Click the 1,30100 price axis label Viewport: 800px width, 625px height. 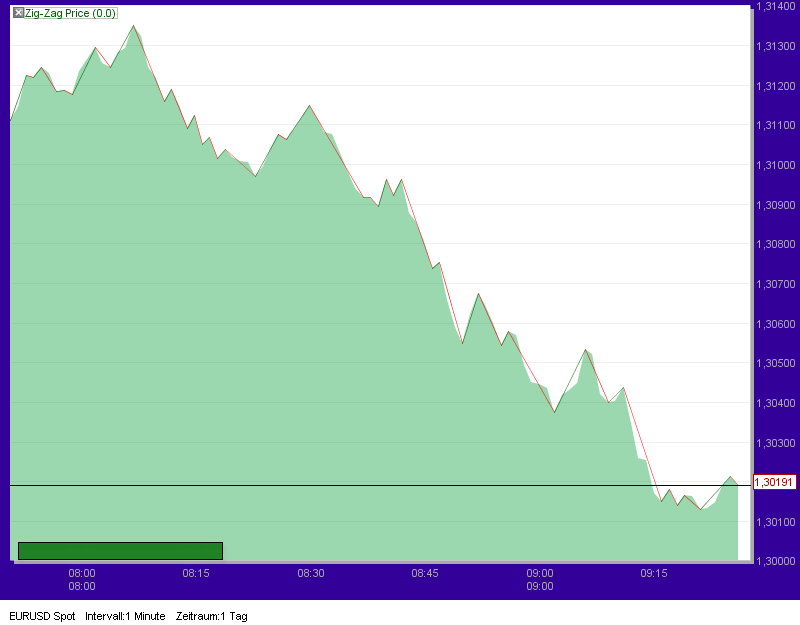tap(776, 522)
